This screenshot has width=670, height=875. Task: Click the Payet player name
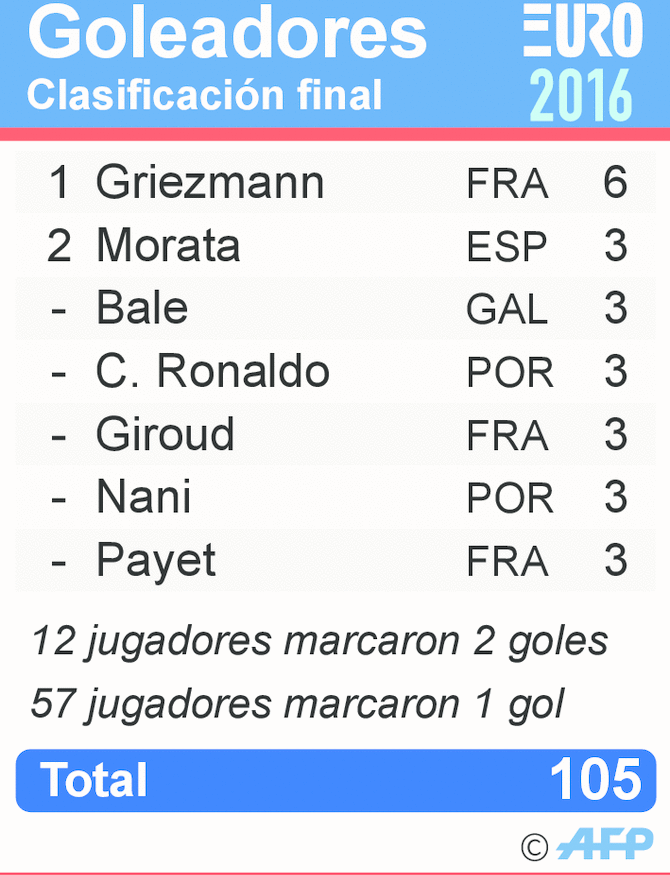(156, 561)
